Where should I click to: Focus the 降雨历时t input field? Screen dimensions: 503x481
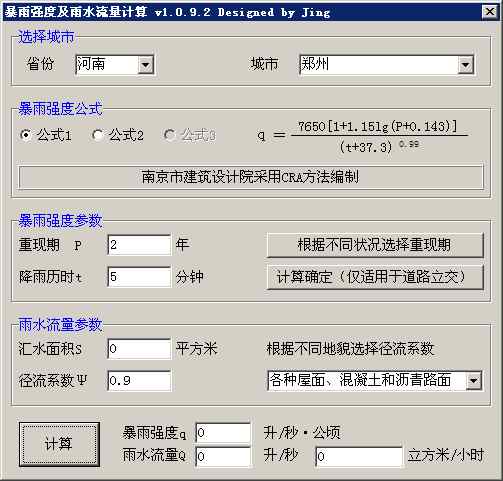pos(139,277)
